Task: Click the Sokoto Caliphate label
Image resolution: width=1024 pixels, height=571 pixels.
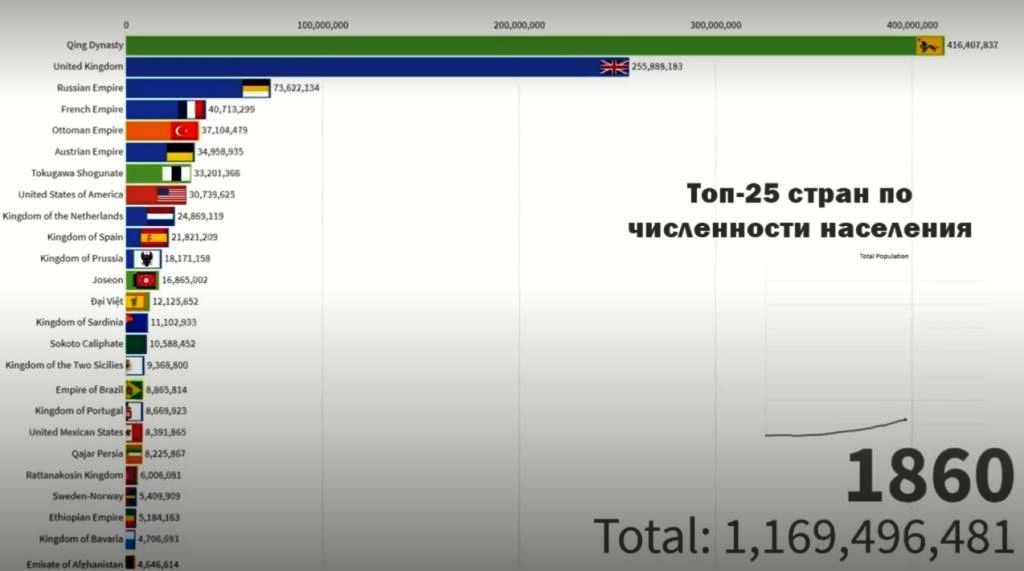Action: pyautogui.click(x=86, y=344)
